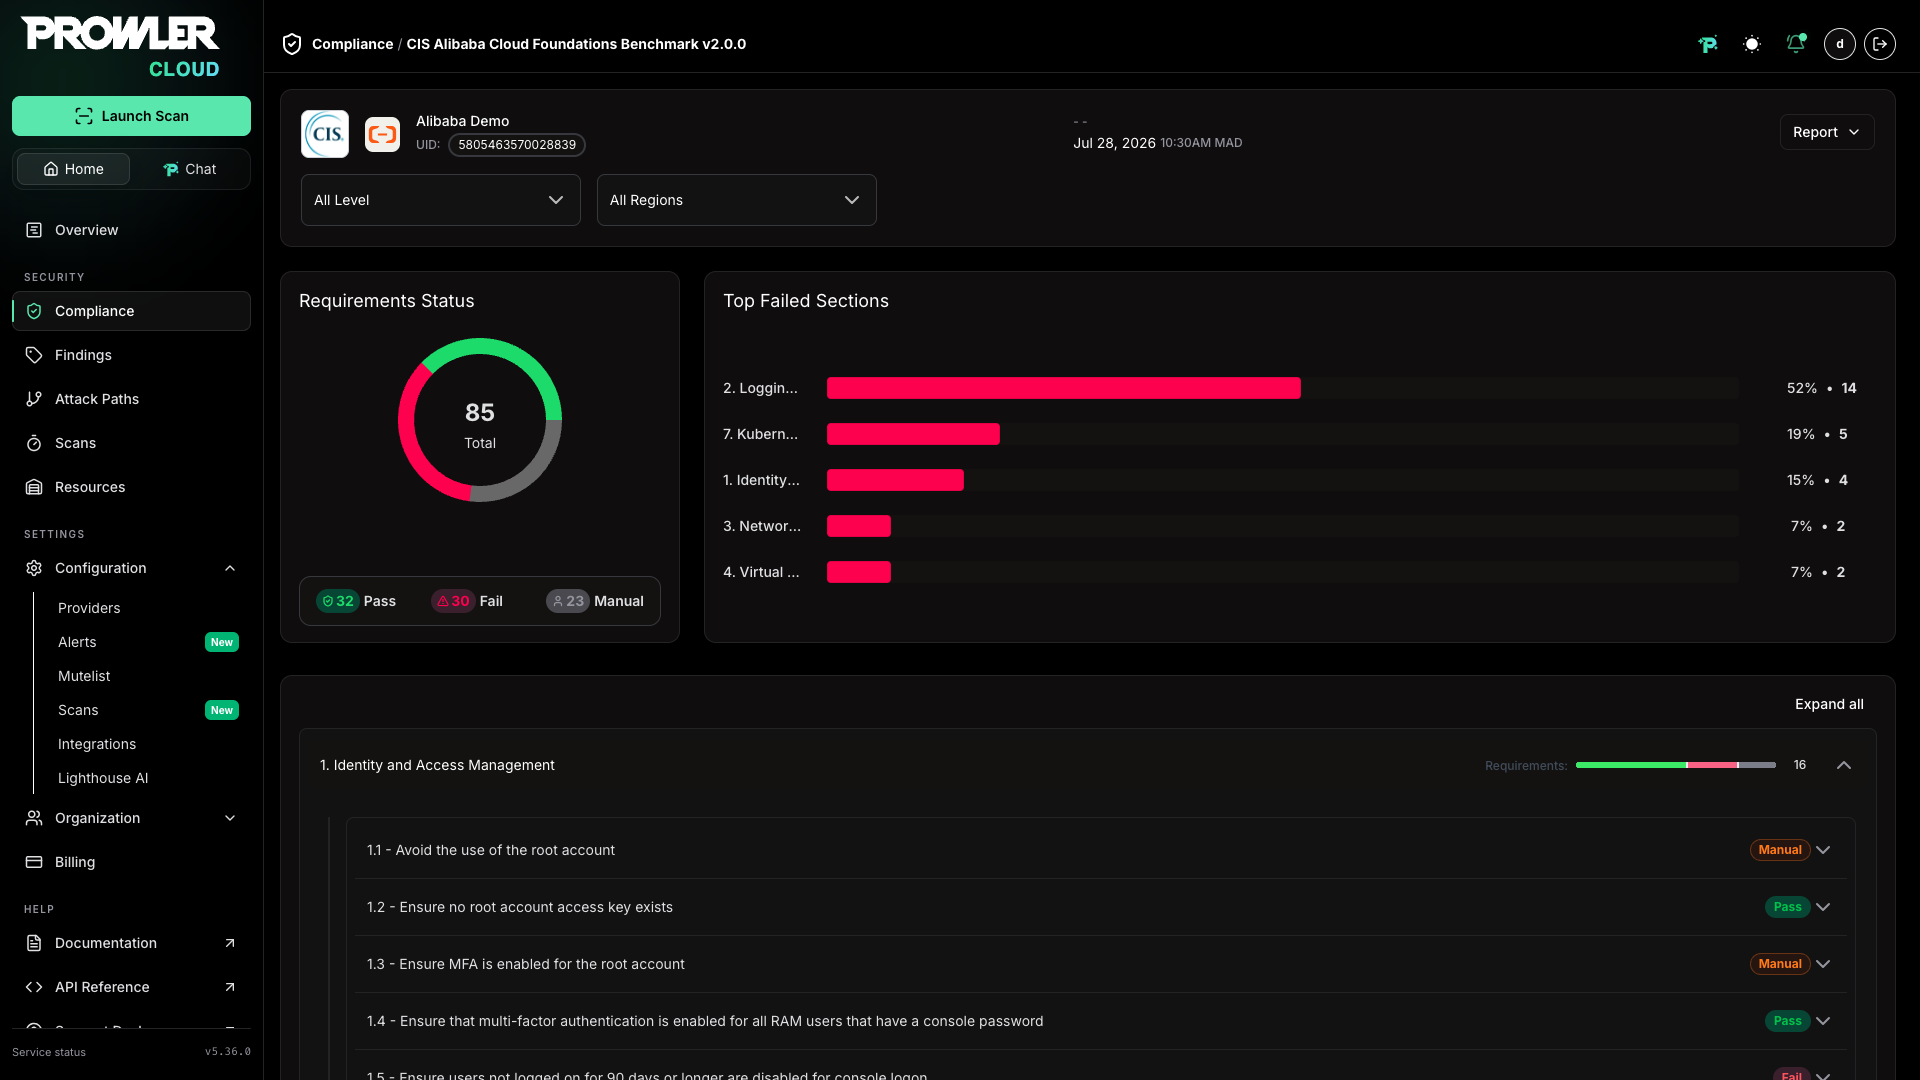Switch to the Chat tab
Viewport: 1920px width, 1080px height.
pyautogui.click(x=189, y=169)
